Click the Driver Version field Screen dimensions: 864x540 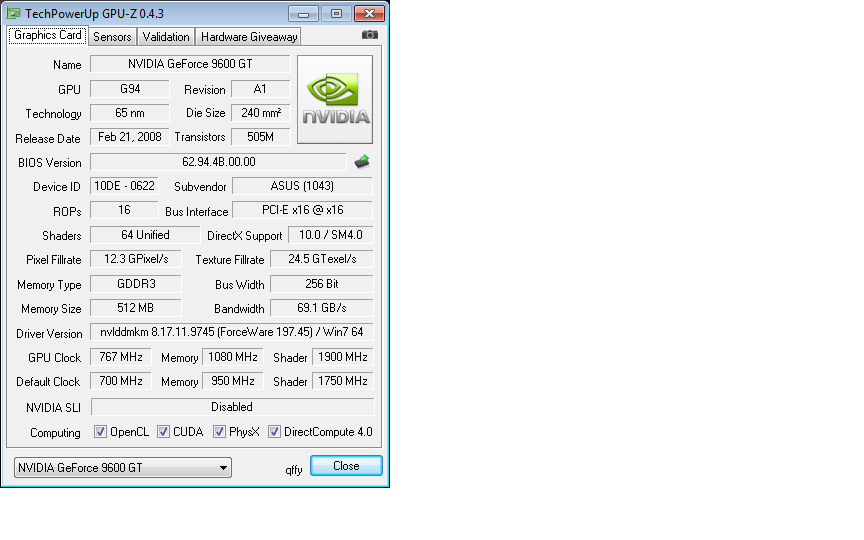pyautogui.click(x=231, y=332)
